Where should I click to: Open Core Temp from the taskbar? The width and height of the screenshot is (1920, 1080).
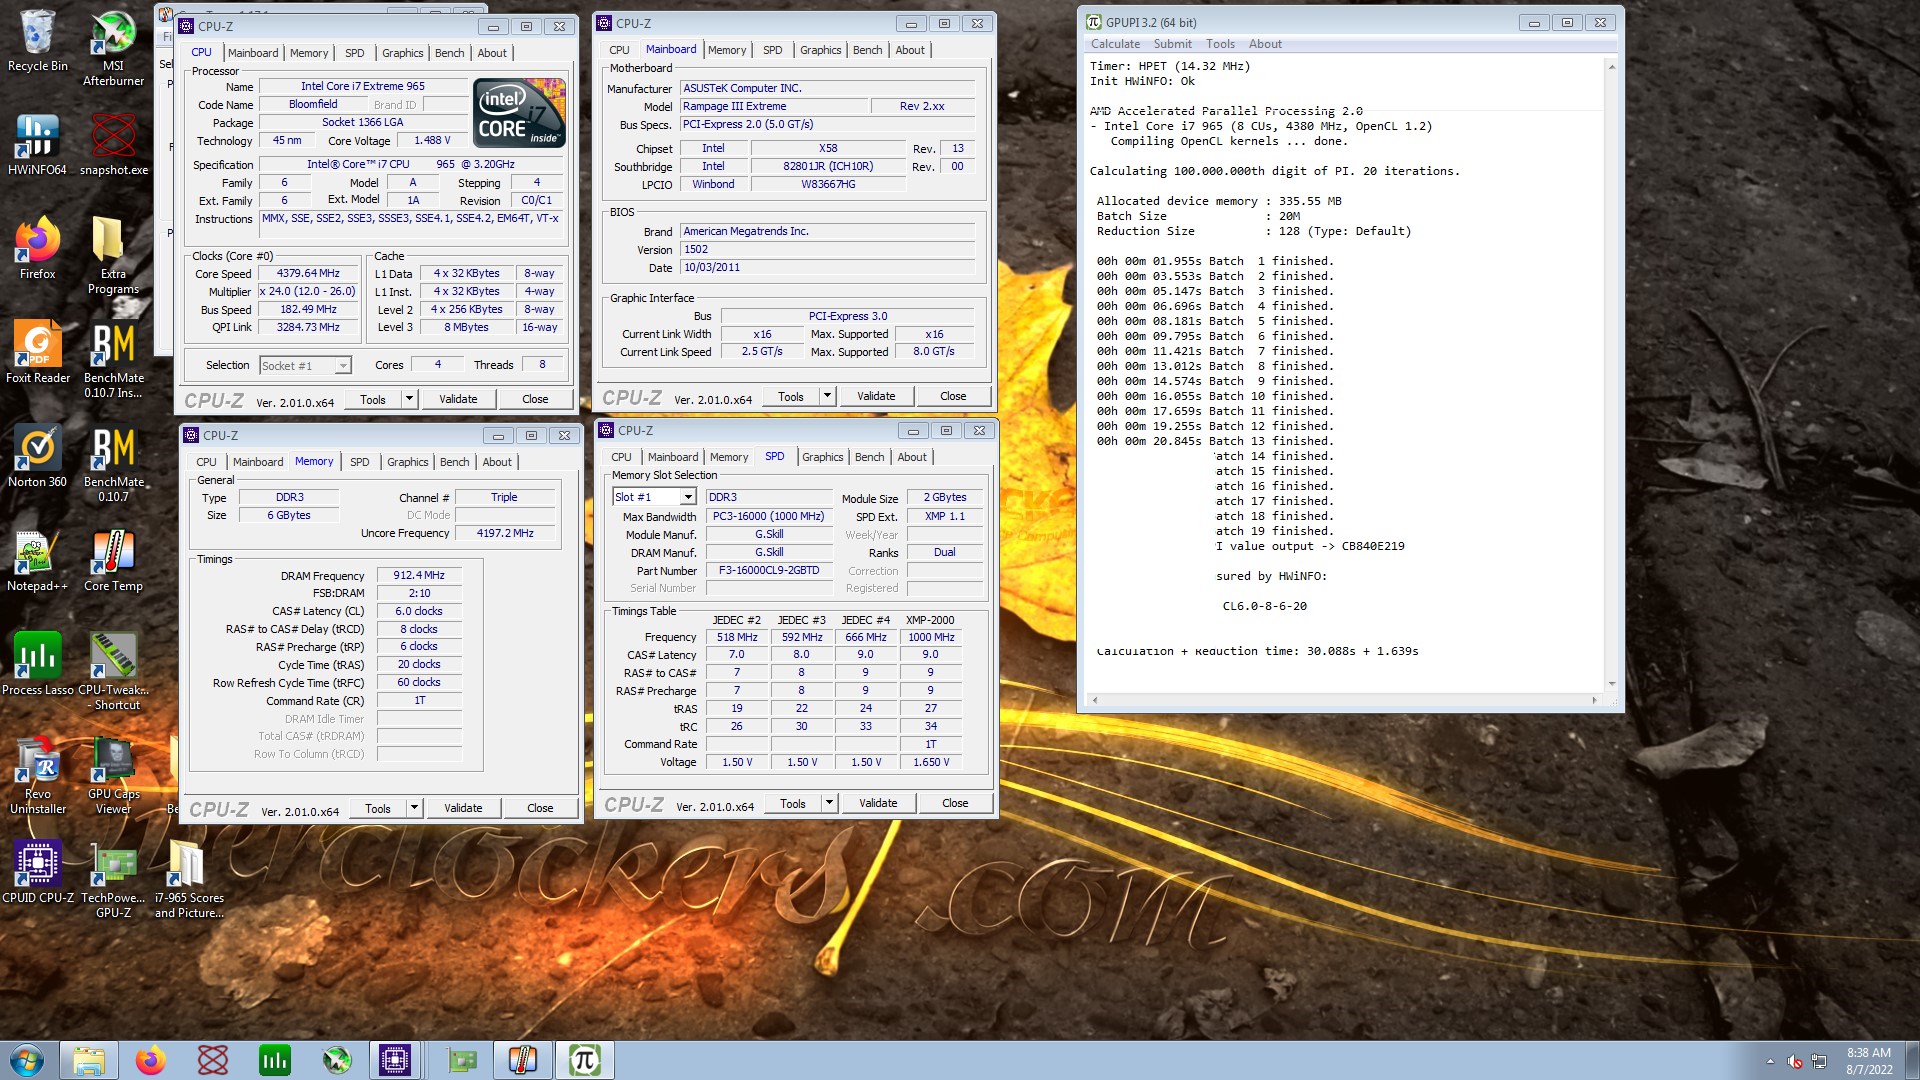coord(522,1060)
